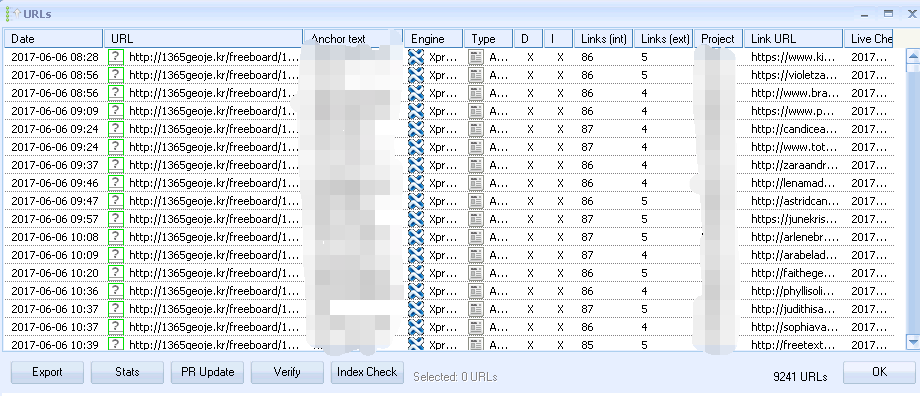Select the row dated 2017-06-06 08:28
The width and height of the screenshot is (920, 396).
[449, 57]
